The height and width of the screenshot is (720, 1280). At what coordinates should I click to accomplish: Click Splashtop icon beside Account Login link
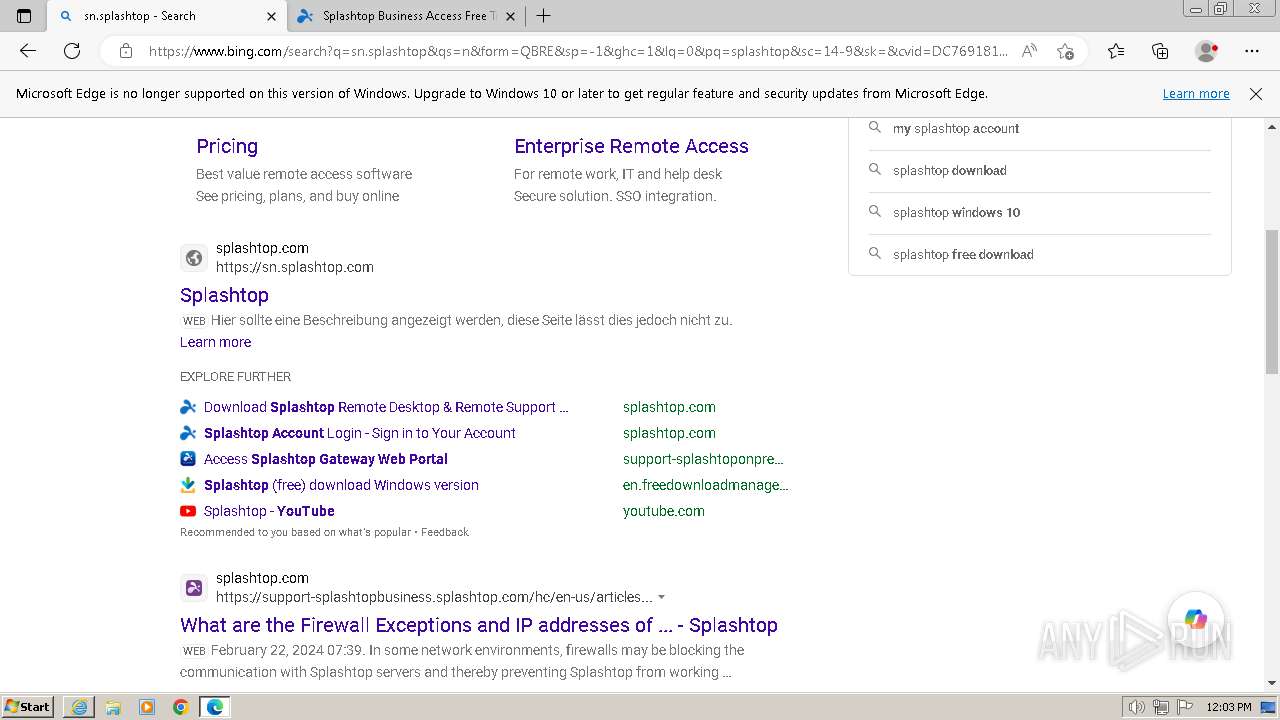(188, 433)
